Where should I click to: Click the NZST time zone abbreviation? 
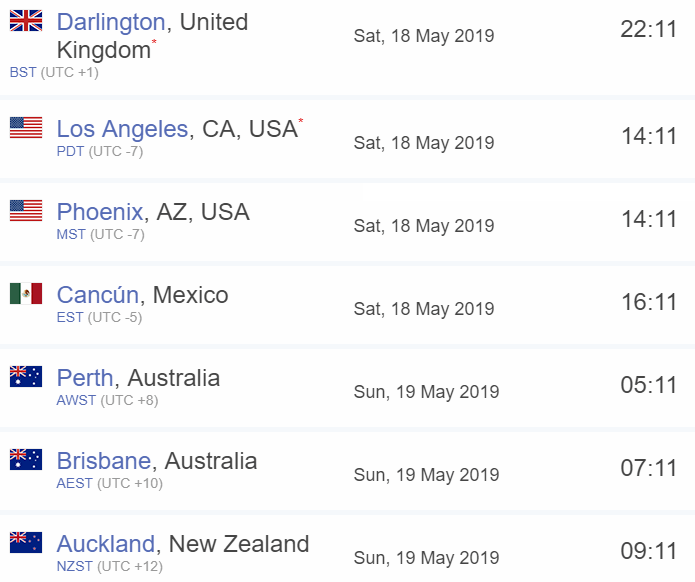tap(74, 566)
